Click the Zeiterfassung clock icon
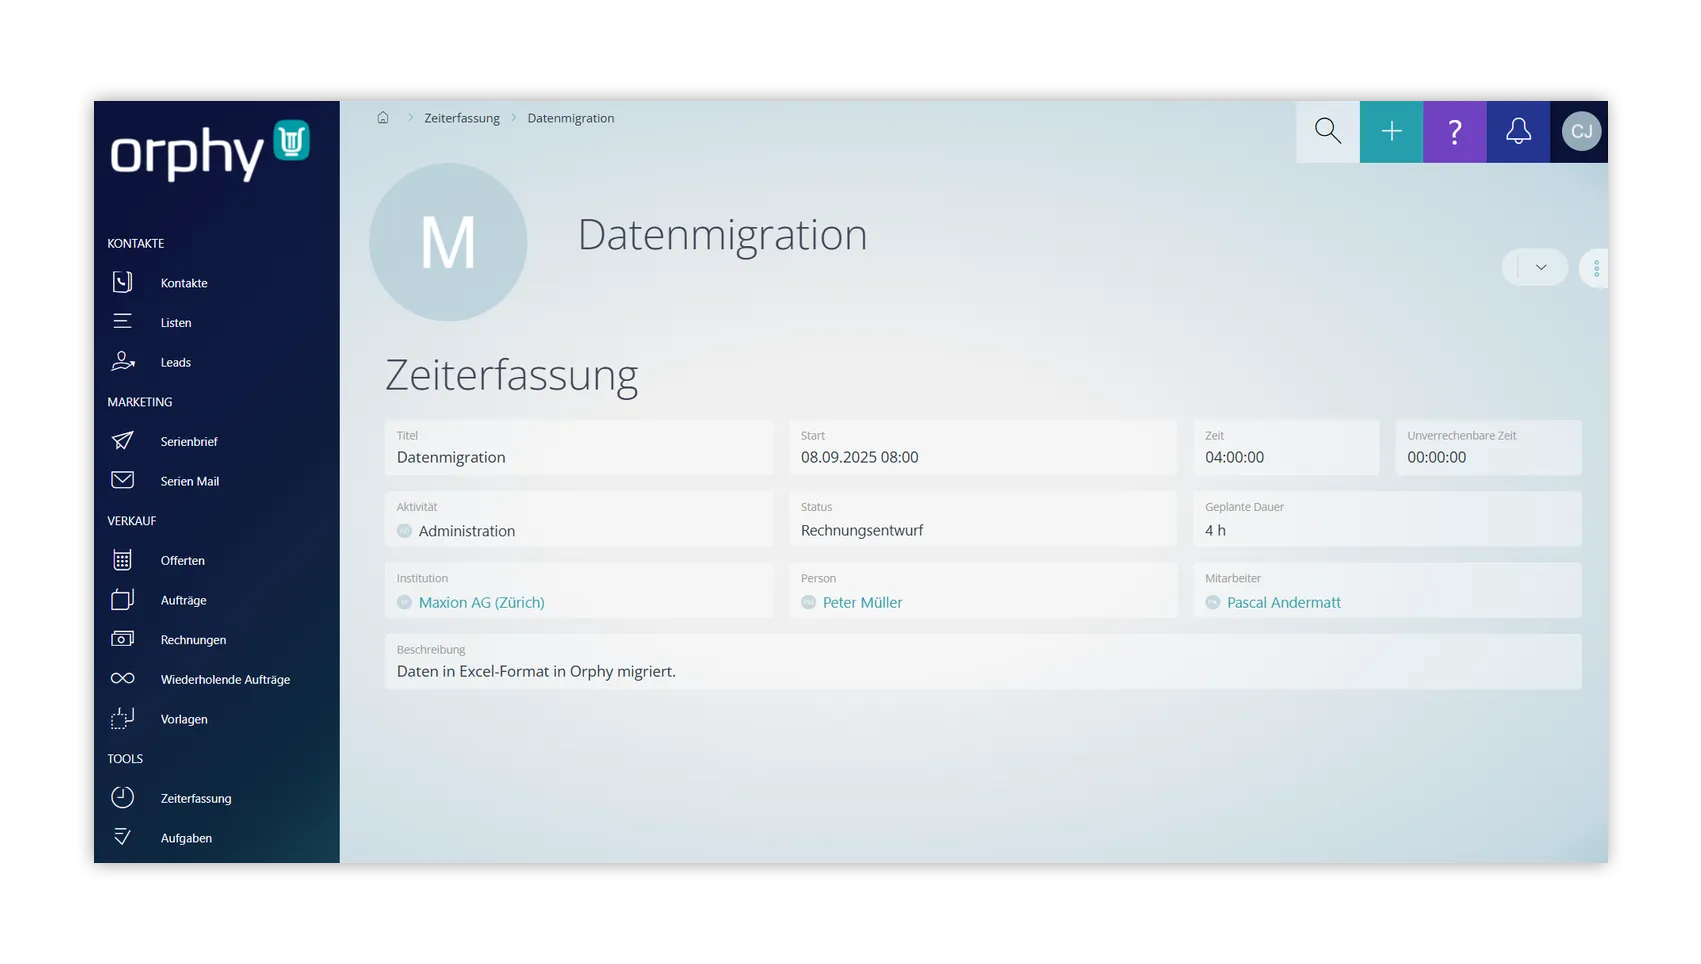 (x=122, y=798)
